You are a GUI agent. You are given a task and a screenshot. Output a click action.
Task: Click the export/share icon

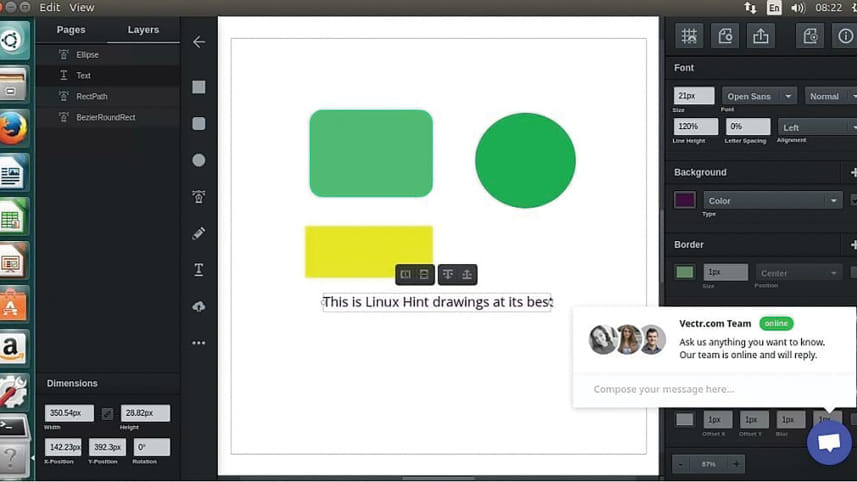pos(761,36)
